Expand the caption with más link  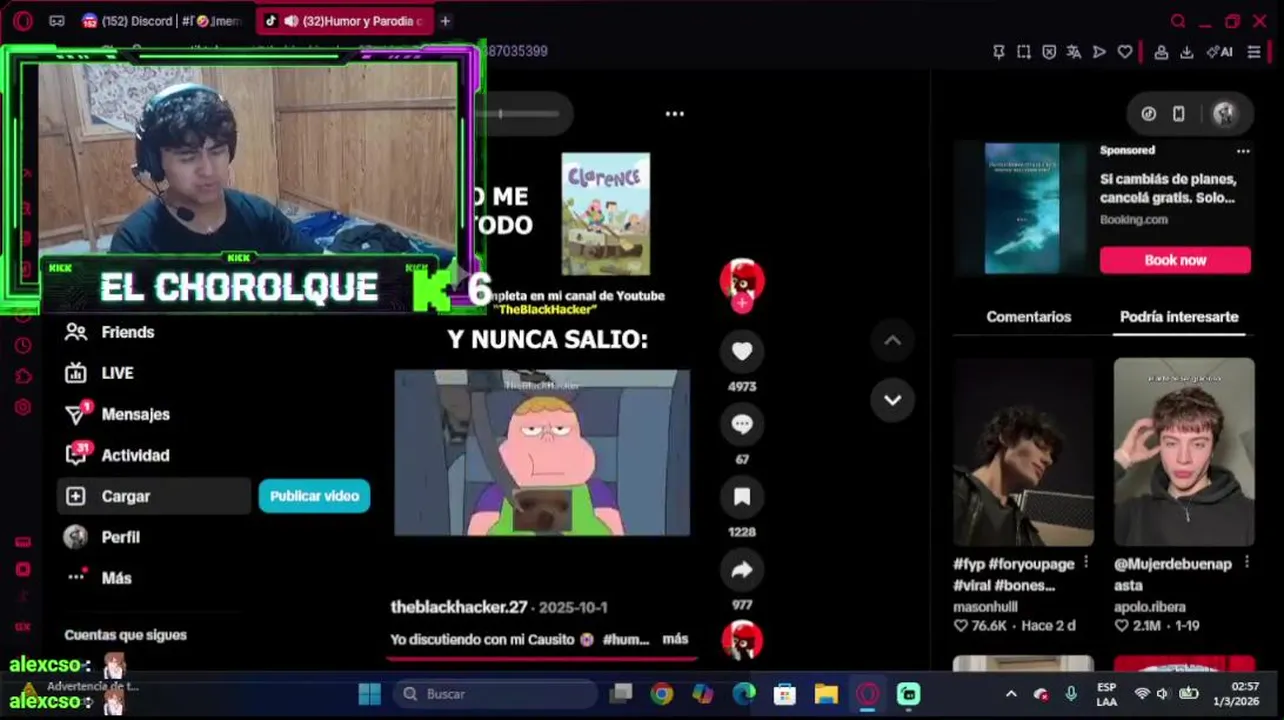coord(675,639)
